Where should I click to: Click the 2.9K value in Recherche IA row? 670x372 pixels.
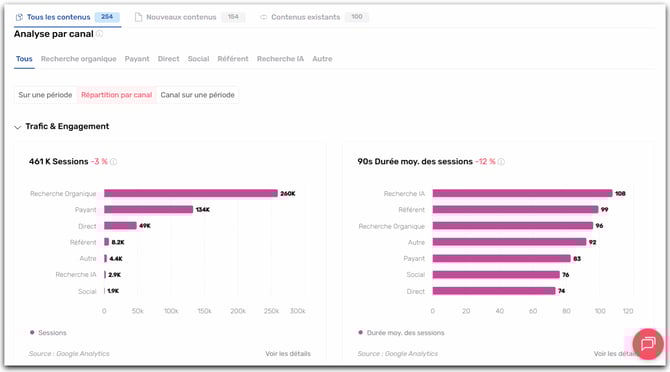coord(115,275)
